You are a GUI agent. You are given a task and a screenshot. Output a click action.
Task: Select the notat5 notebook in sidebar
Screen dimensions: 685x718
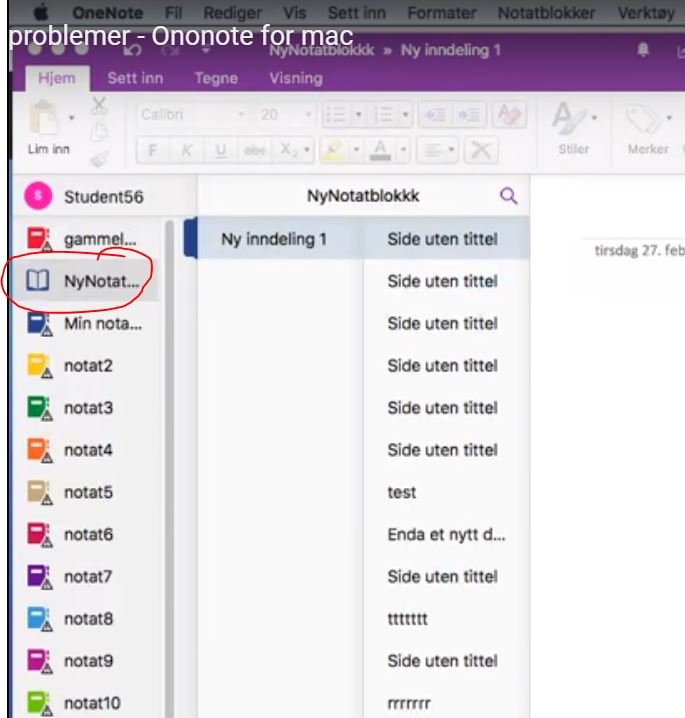tap(88, 492)
